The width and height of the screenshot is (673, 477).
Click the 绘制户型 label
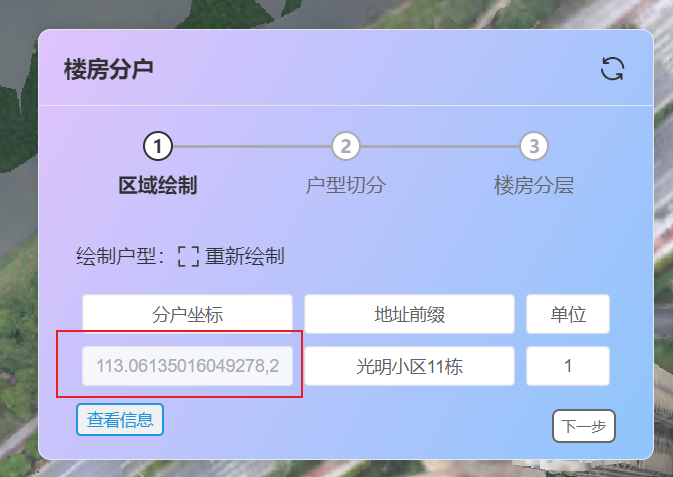coord(120,256)
